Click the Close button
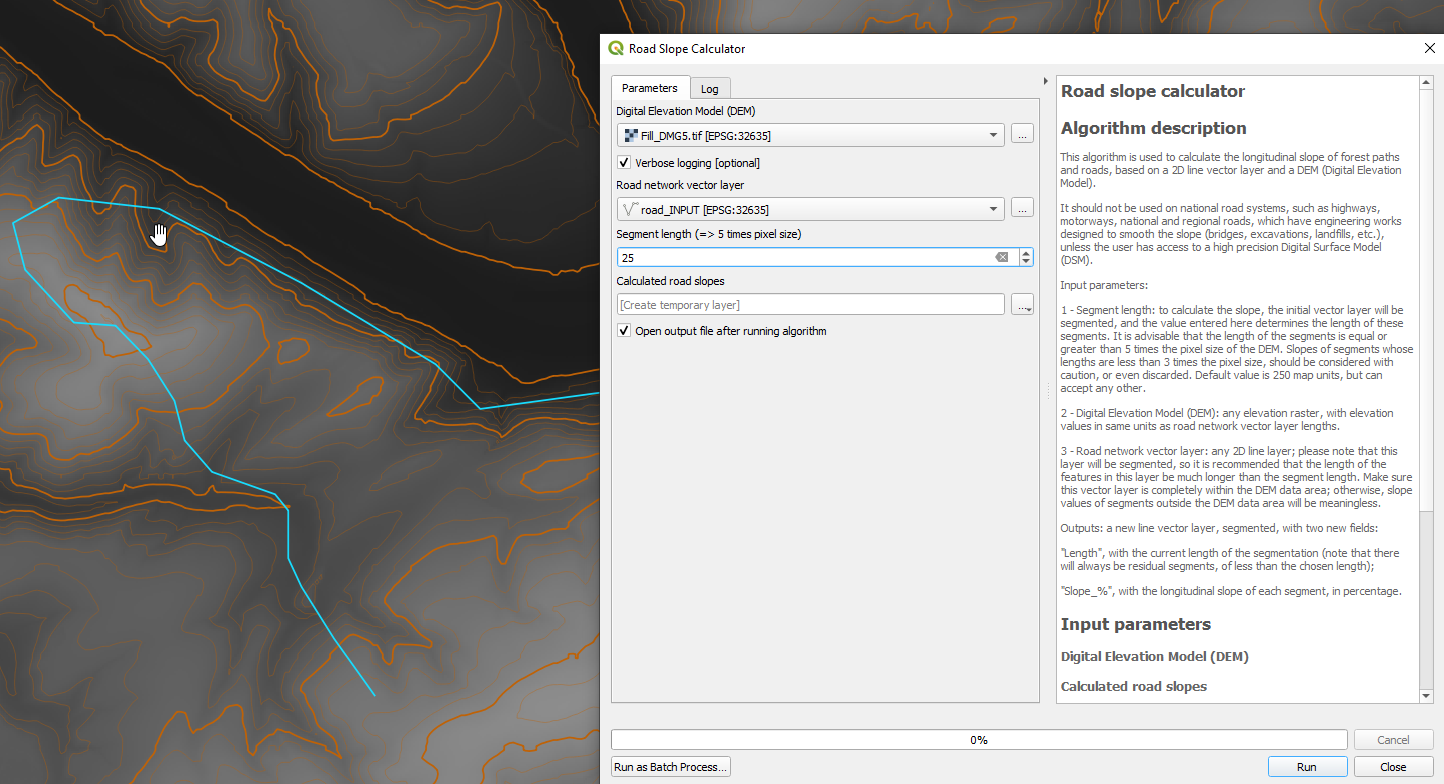Viewport: 1444px width, 784px height. pyautogui.click(x=1393, y=767)
